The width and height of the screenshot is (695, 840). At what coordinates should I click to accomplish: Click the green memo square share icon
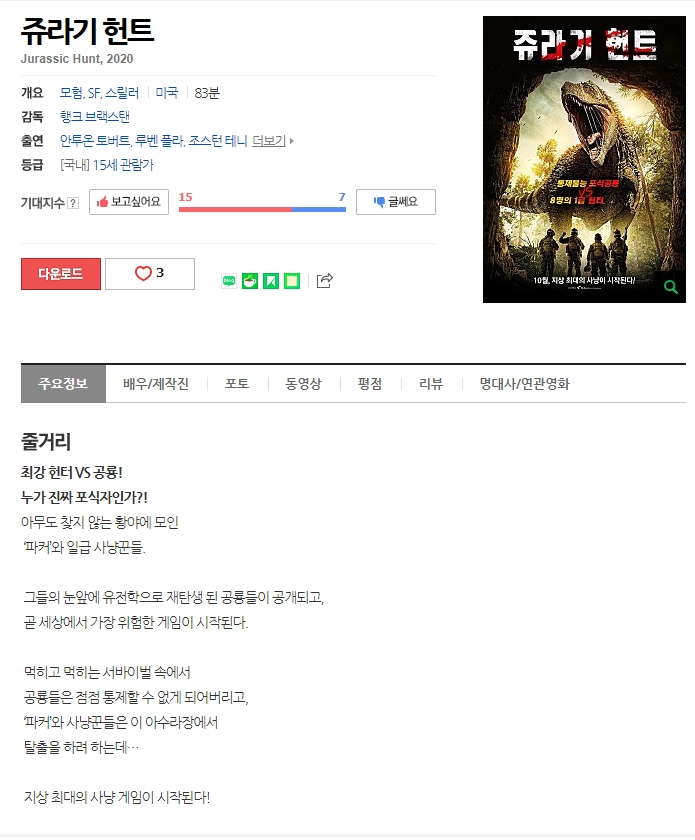(x=292, y=281)
